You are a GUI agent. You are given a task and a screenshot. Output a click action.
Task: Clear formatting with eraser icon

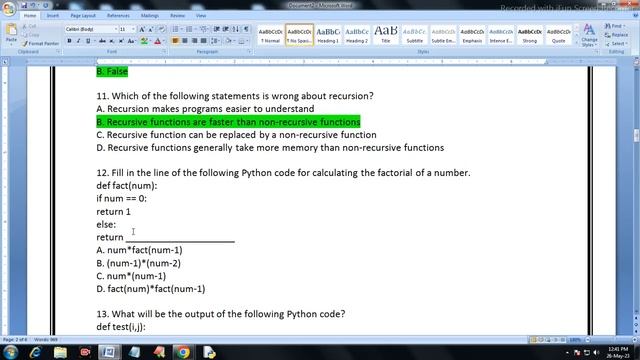pyautogui.click(x=162, y=29)
